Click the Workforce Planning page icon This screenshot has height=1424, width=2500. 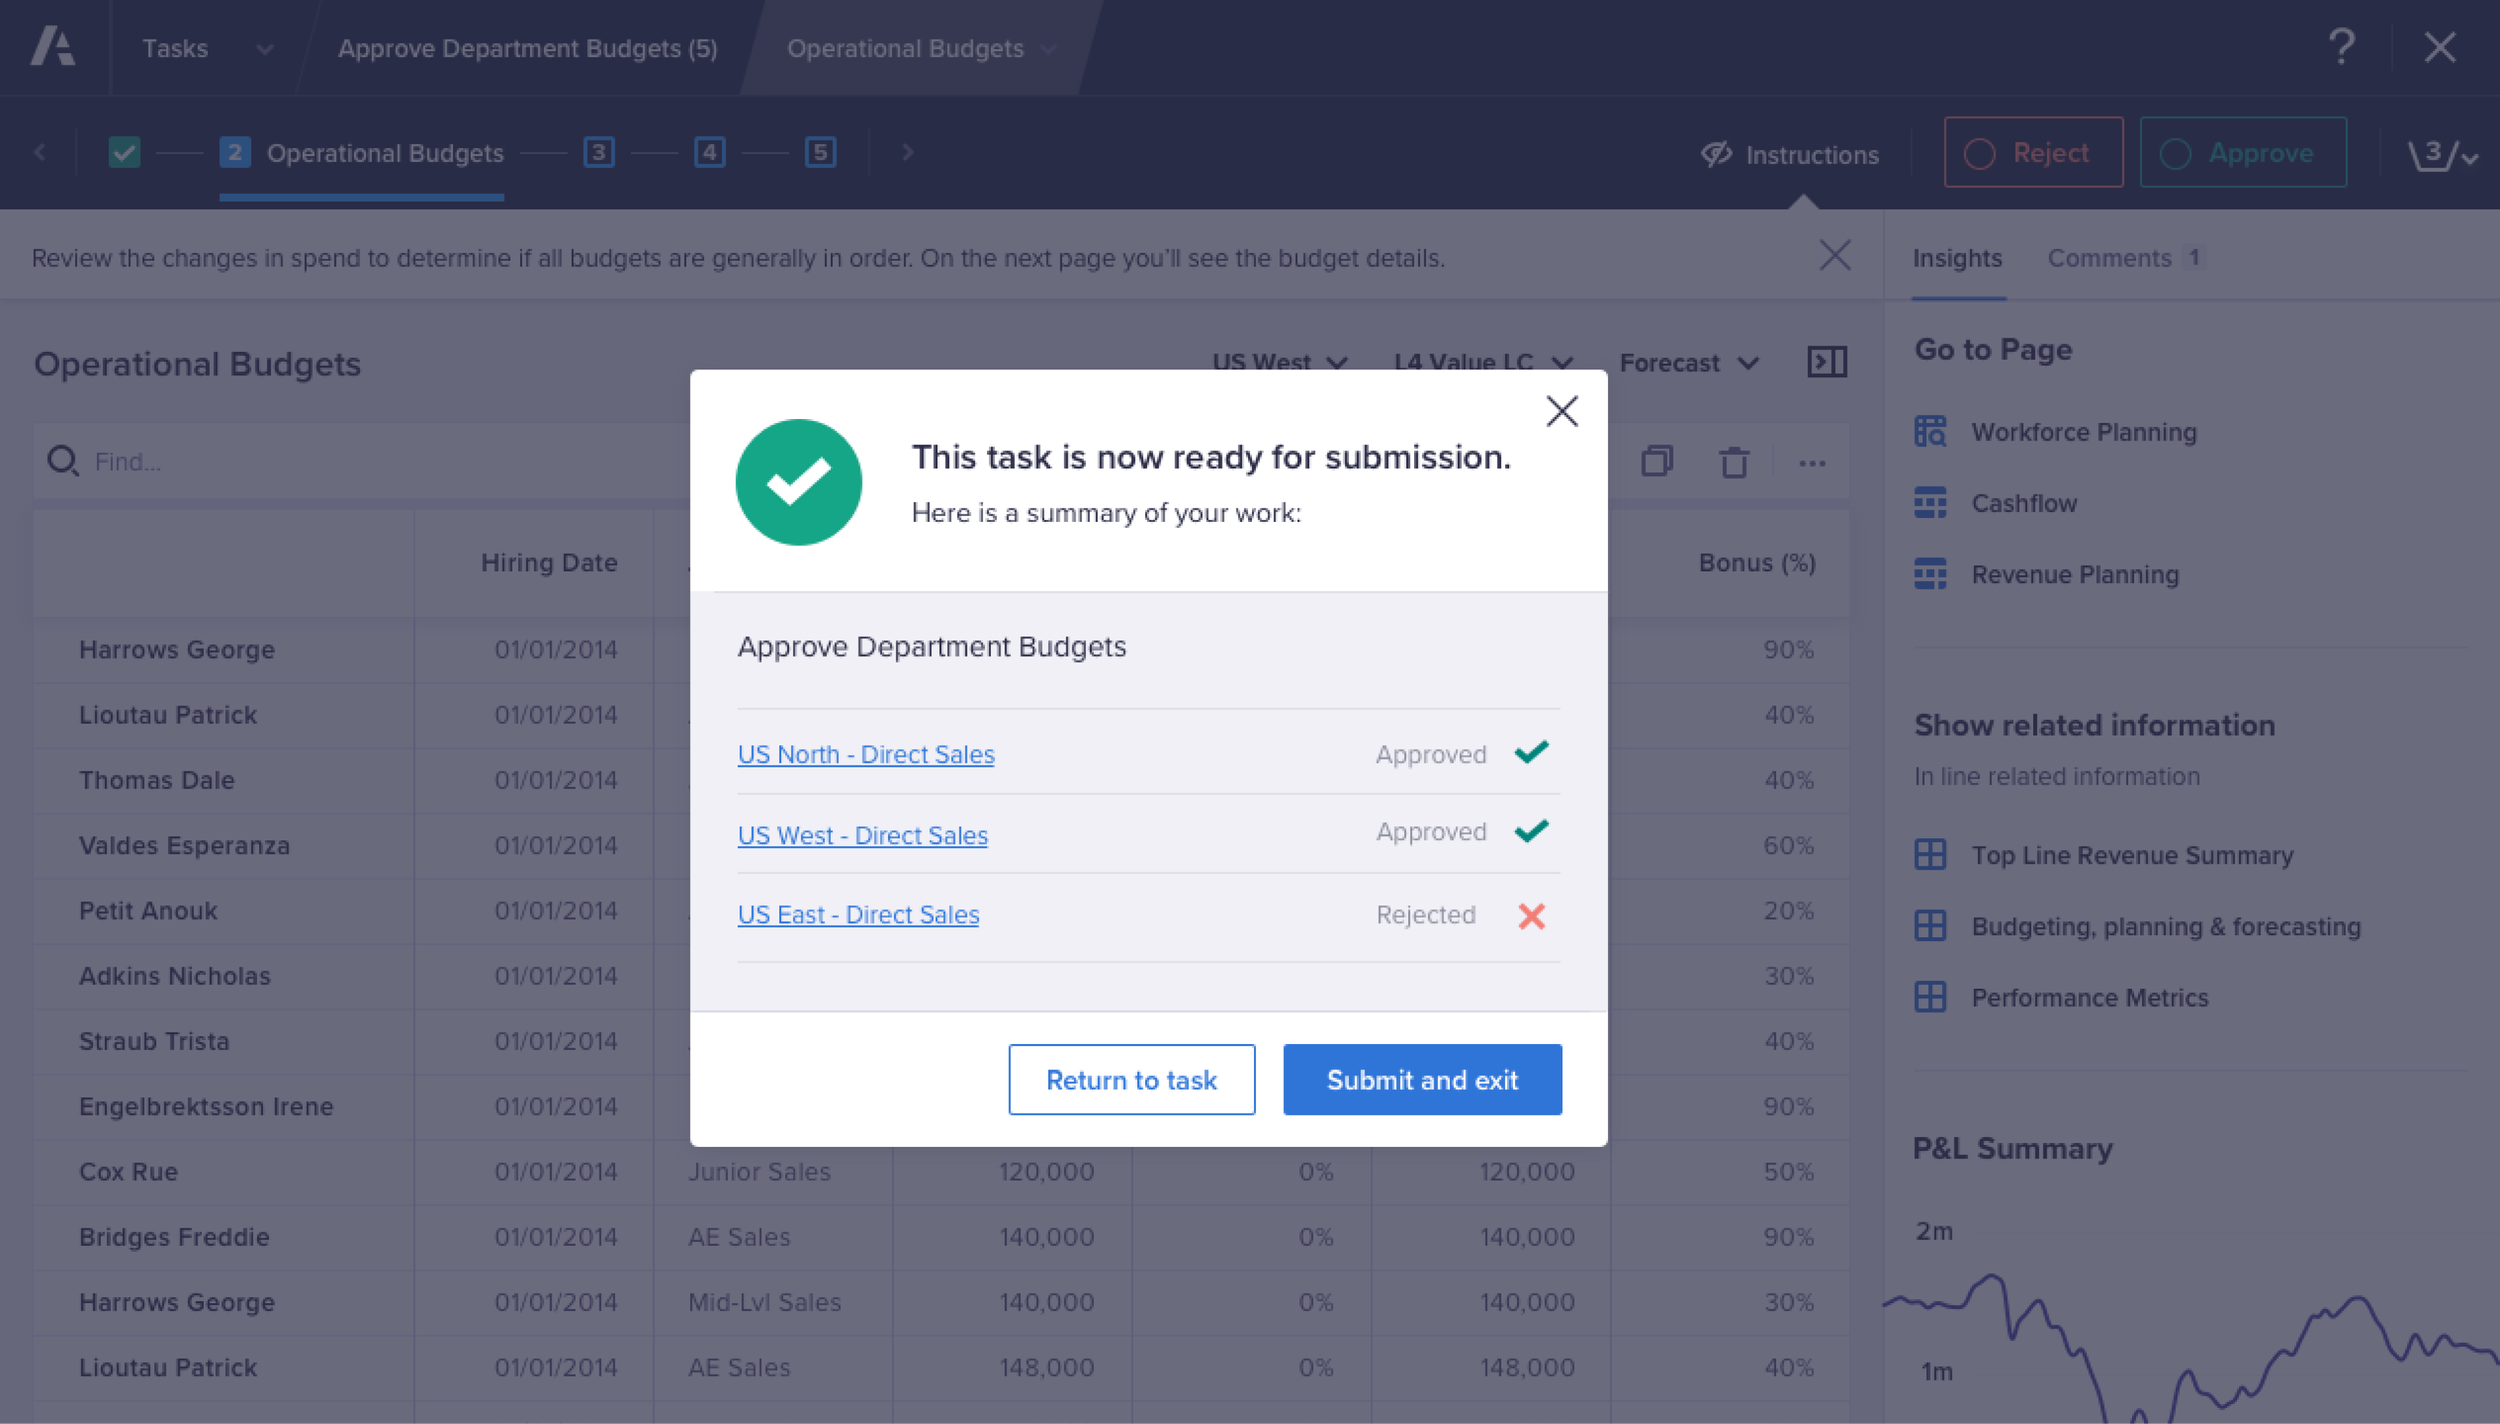click(x=1929, y=432)
